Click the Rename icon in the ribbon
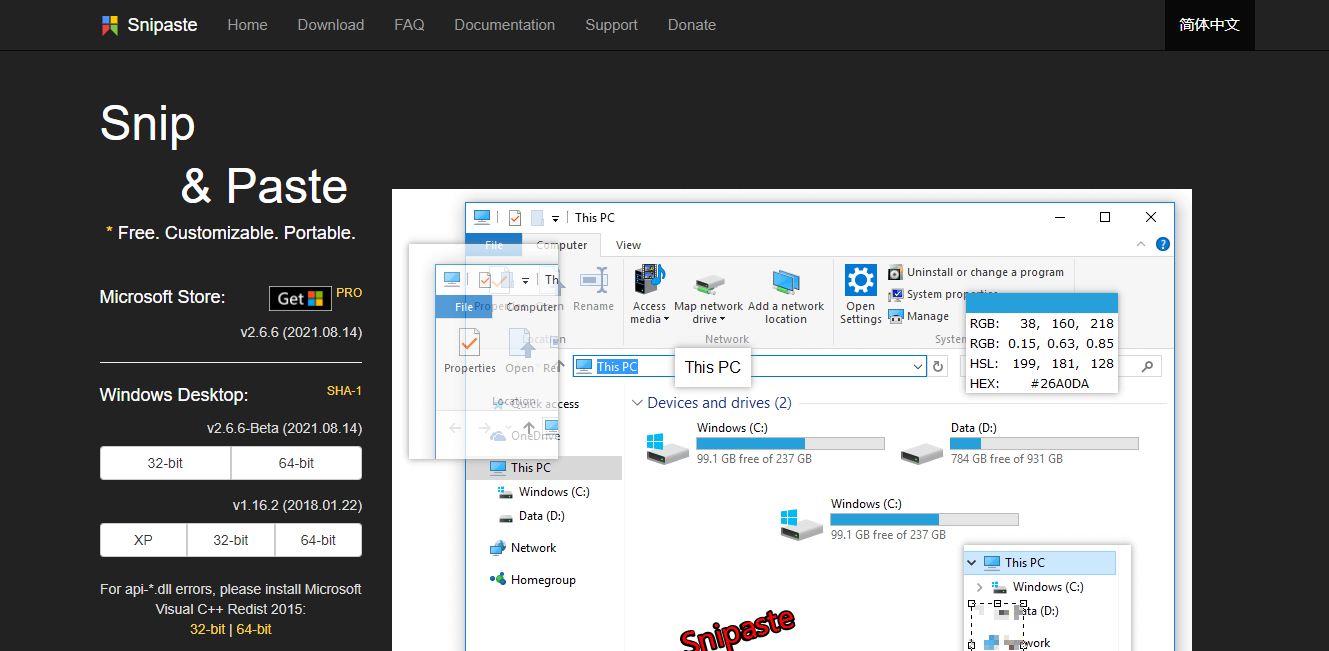The height and width of the screenshot is (651, 1329). click(x=593, y=280)
